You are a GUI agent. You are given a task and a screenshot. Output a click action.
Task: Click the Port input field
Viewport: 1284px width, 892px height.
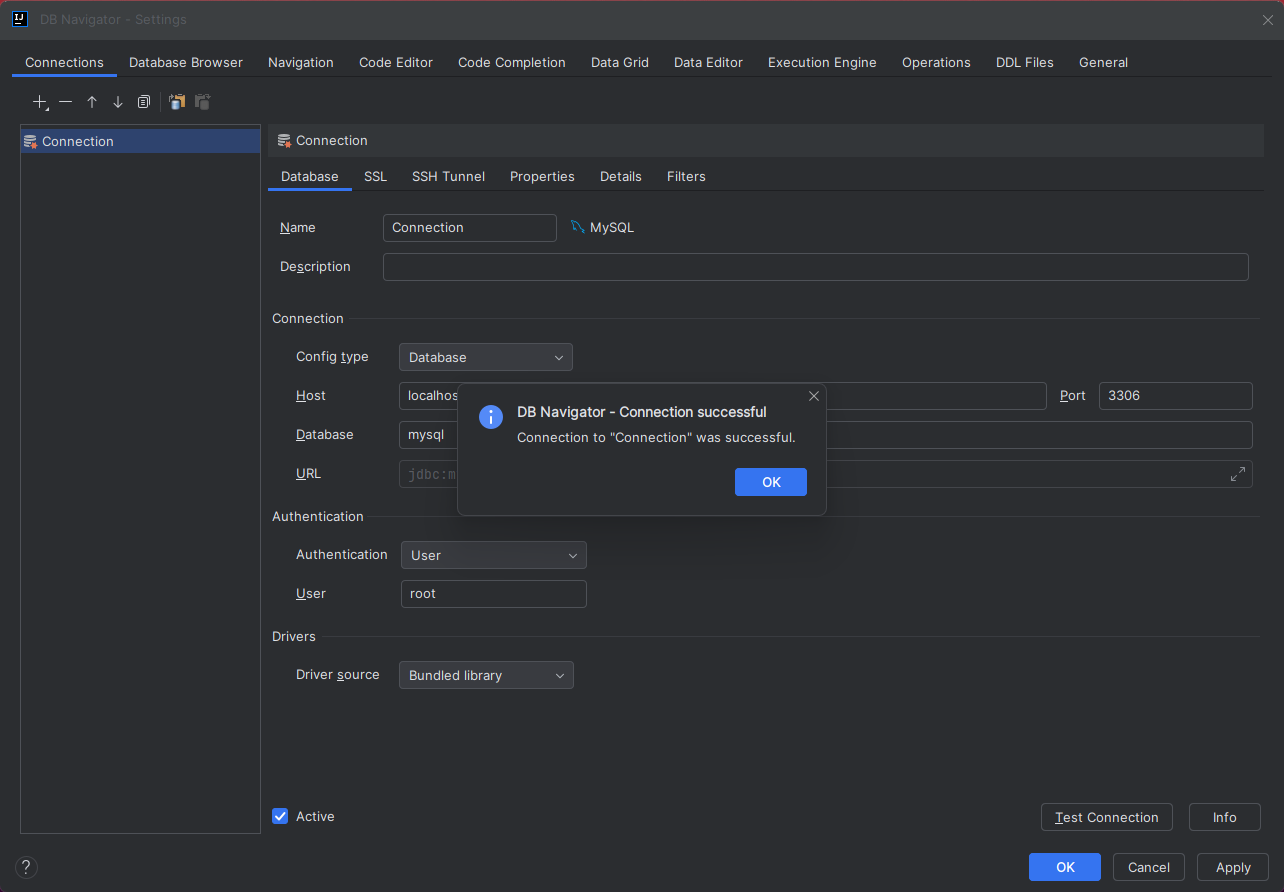pyautogui.click(x=1175, y=395)
